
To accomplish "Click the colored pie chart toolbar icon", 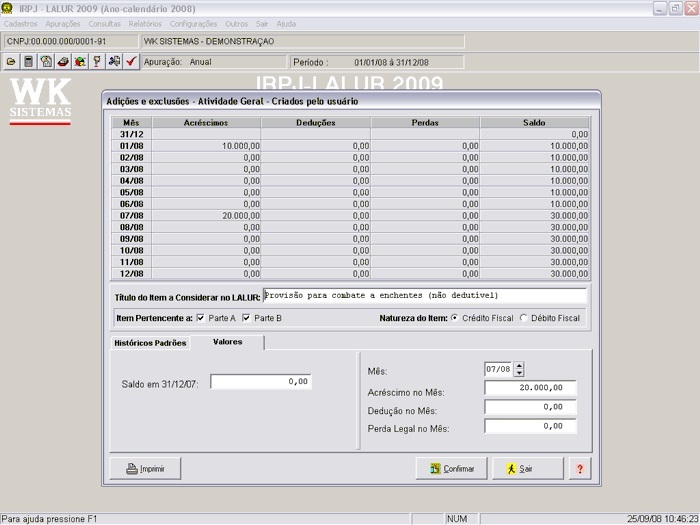I will (79, 61).
